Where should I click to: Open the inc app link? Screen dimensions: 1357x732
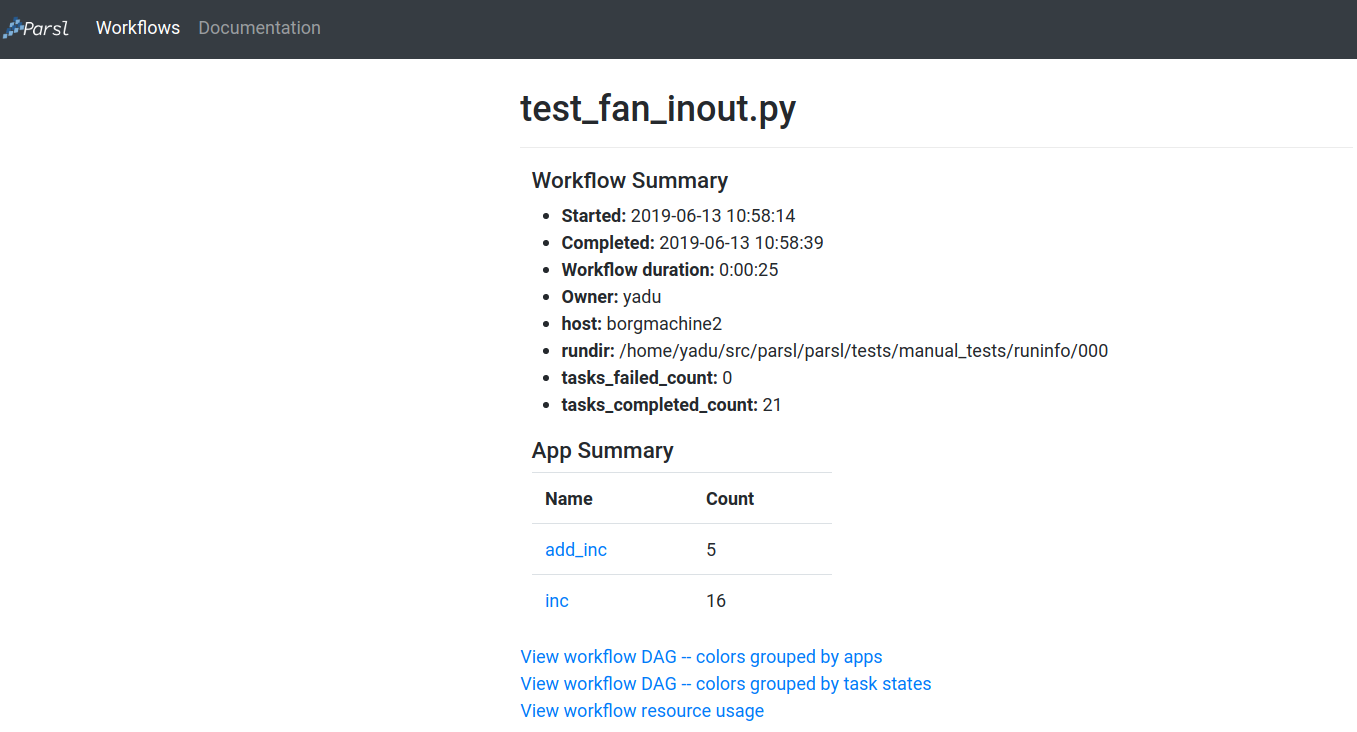click(557, 600)
